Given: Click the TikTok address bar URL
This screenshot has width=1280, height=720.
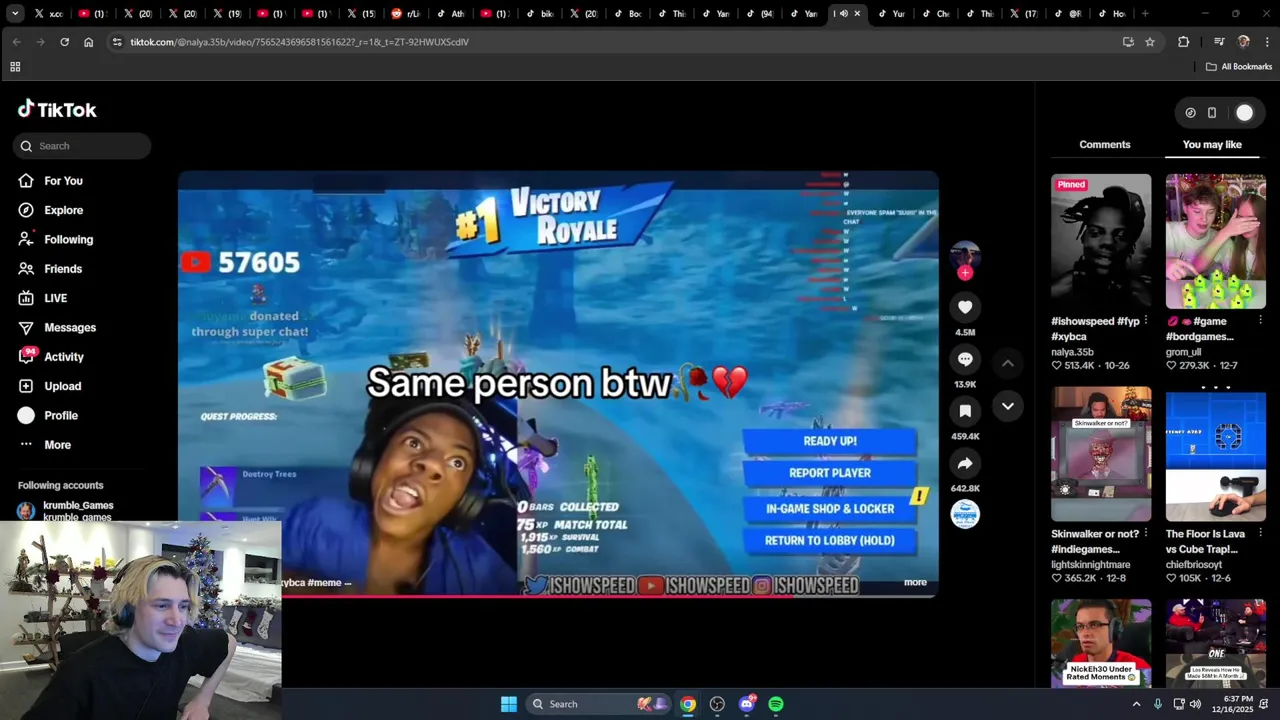Looking at the screenshot, I should (299, 42).
